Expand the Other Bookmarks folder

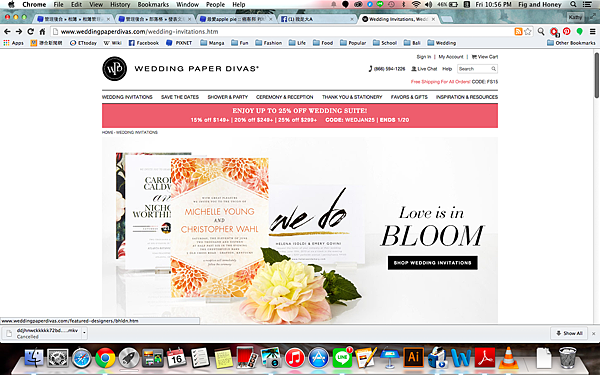(571, 43)
